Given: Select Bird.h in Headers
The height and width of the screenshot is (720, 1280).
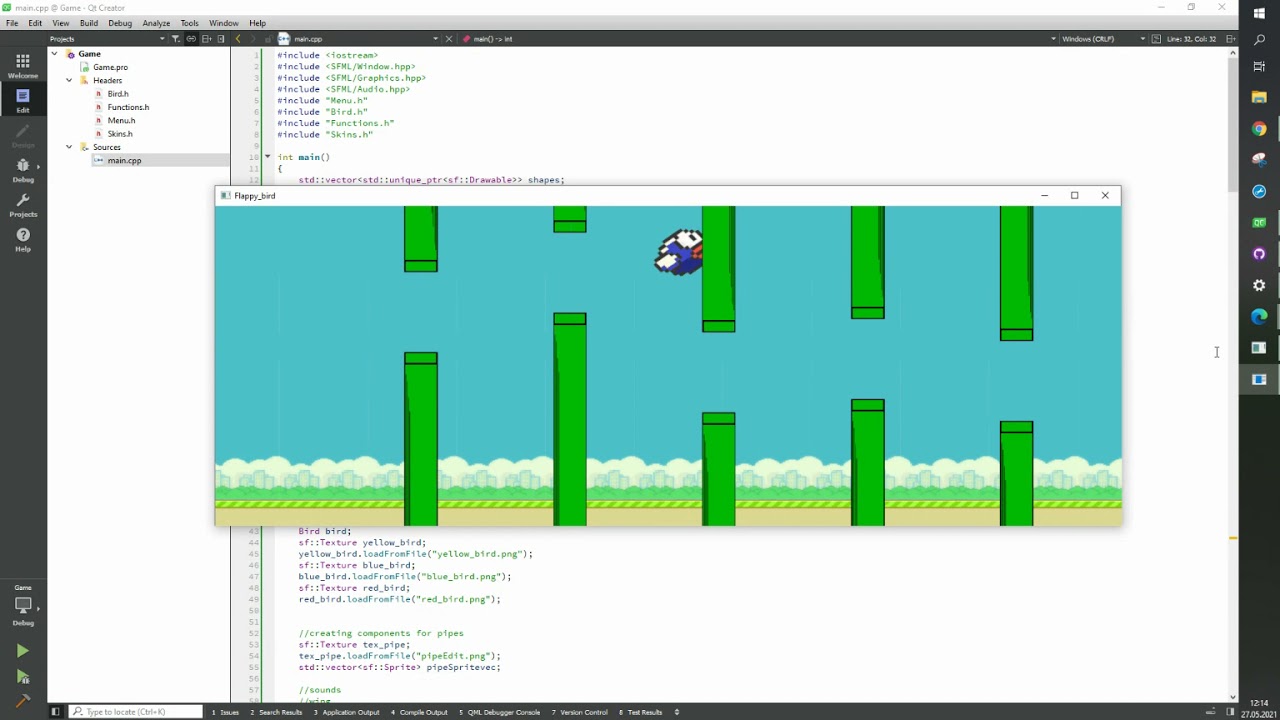Looking at the screenshot, I should pyautogui.click(x=118, y=94).
